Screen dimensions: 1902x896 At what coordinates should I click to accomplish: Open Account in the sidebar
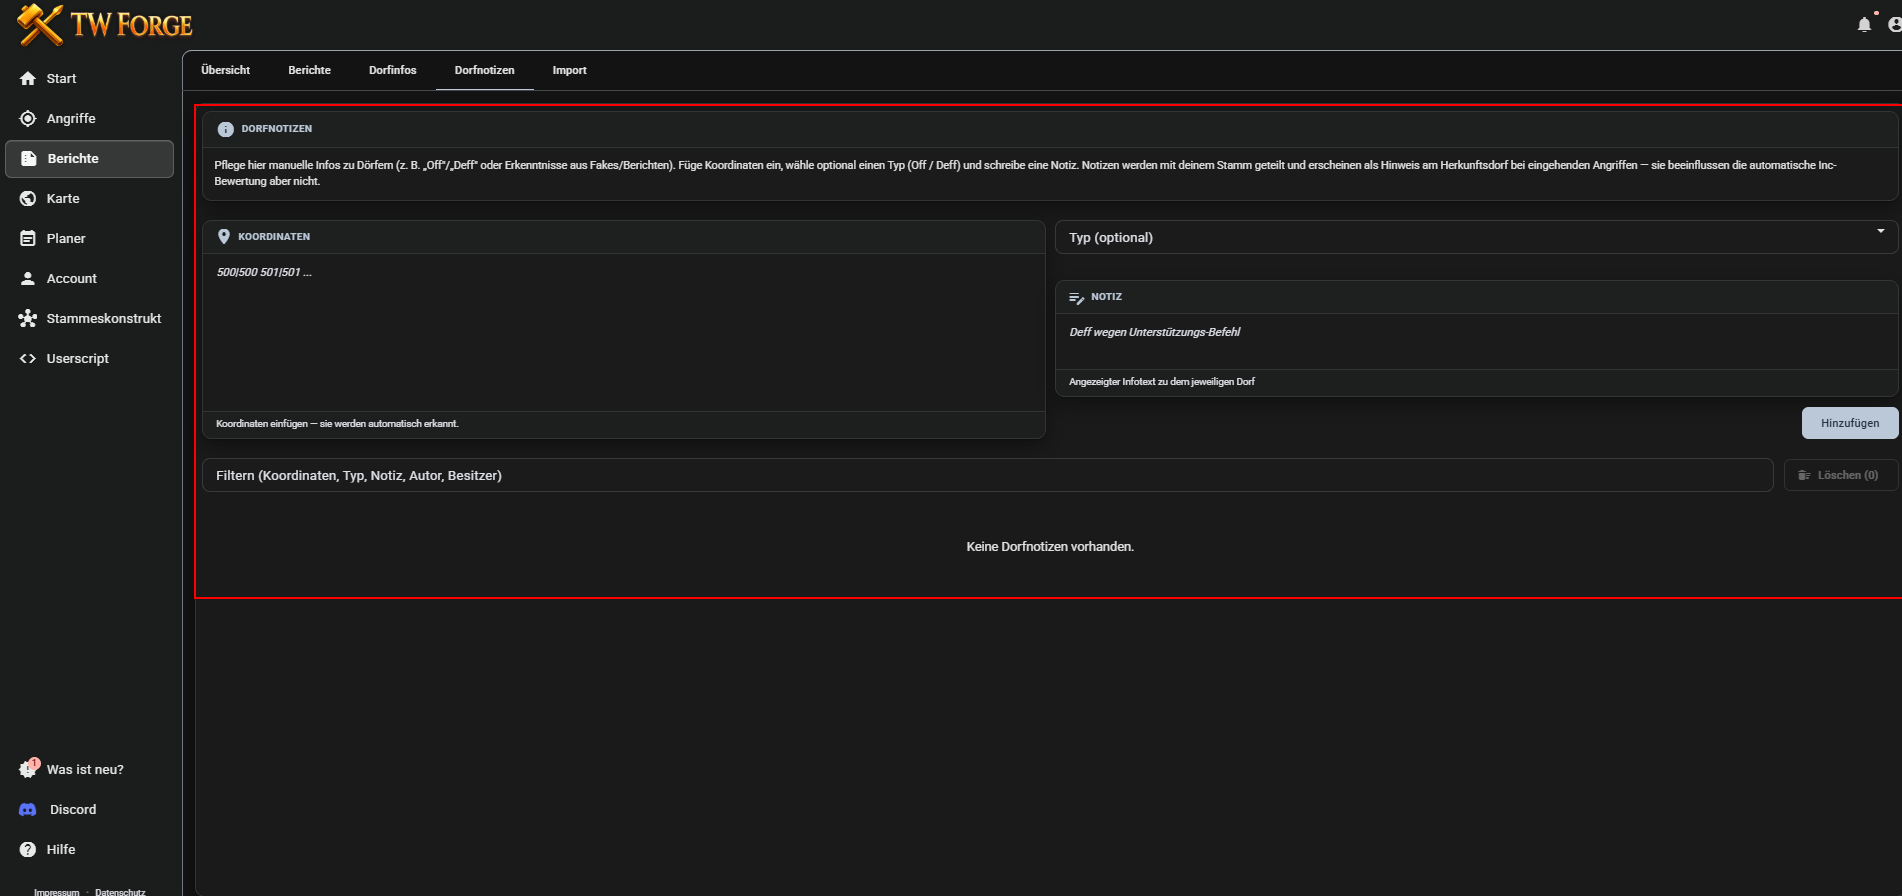[89, 278]
